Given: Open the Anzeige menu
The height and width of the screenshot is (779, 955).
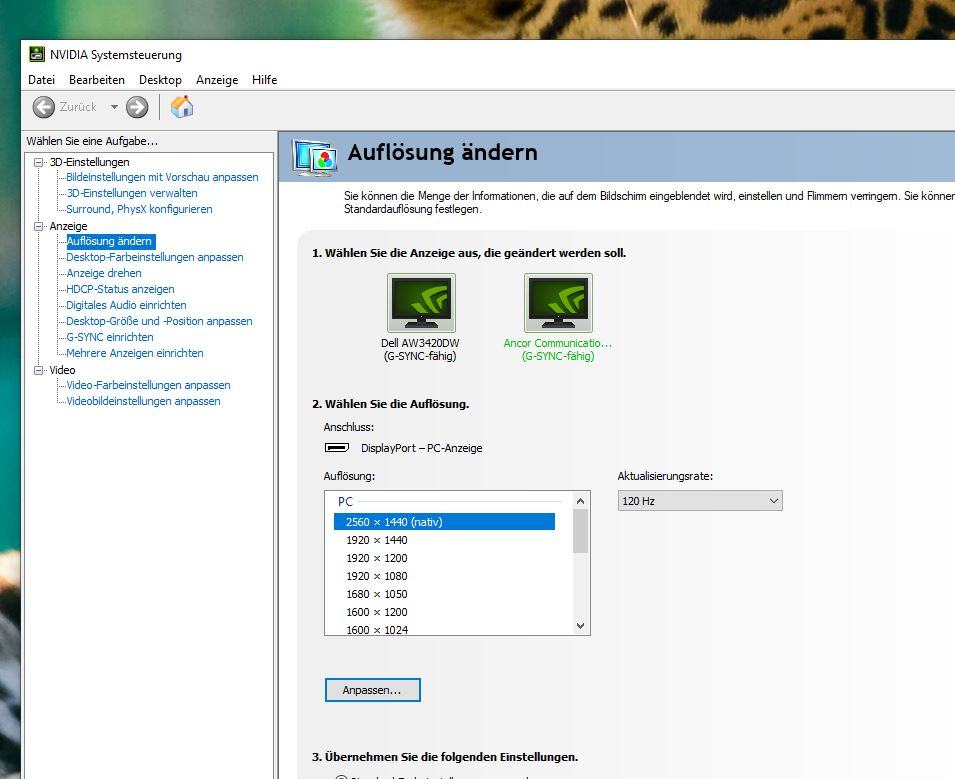Looking at the screenshot, I should (x=217, y=80).
